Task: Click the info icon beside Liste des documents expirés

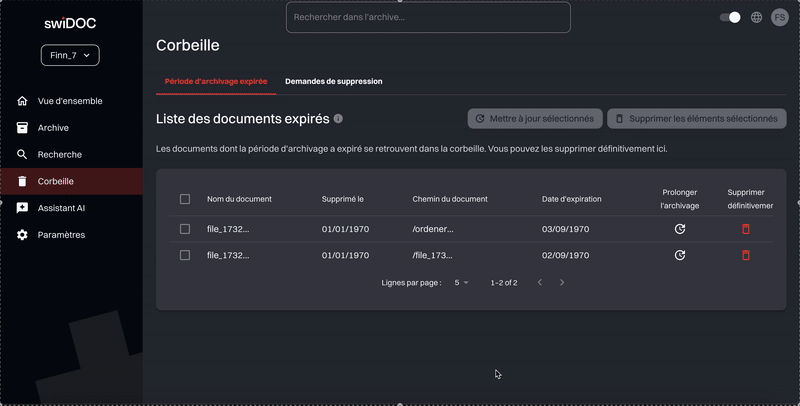Action: point(338,119)
